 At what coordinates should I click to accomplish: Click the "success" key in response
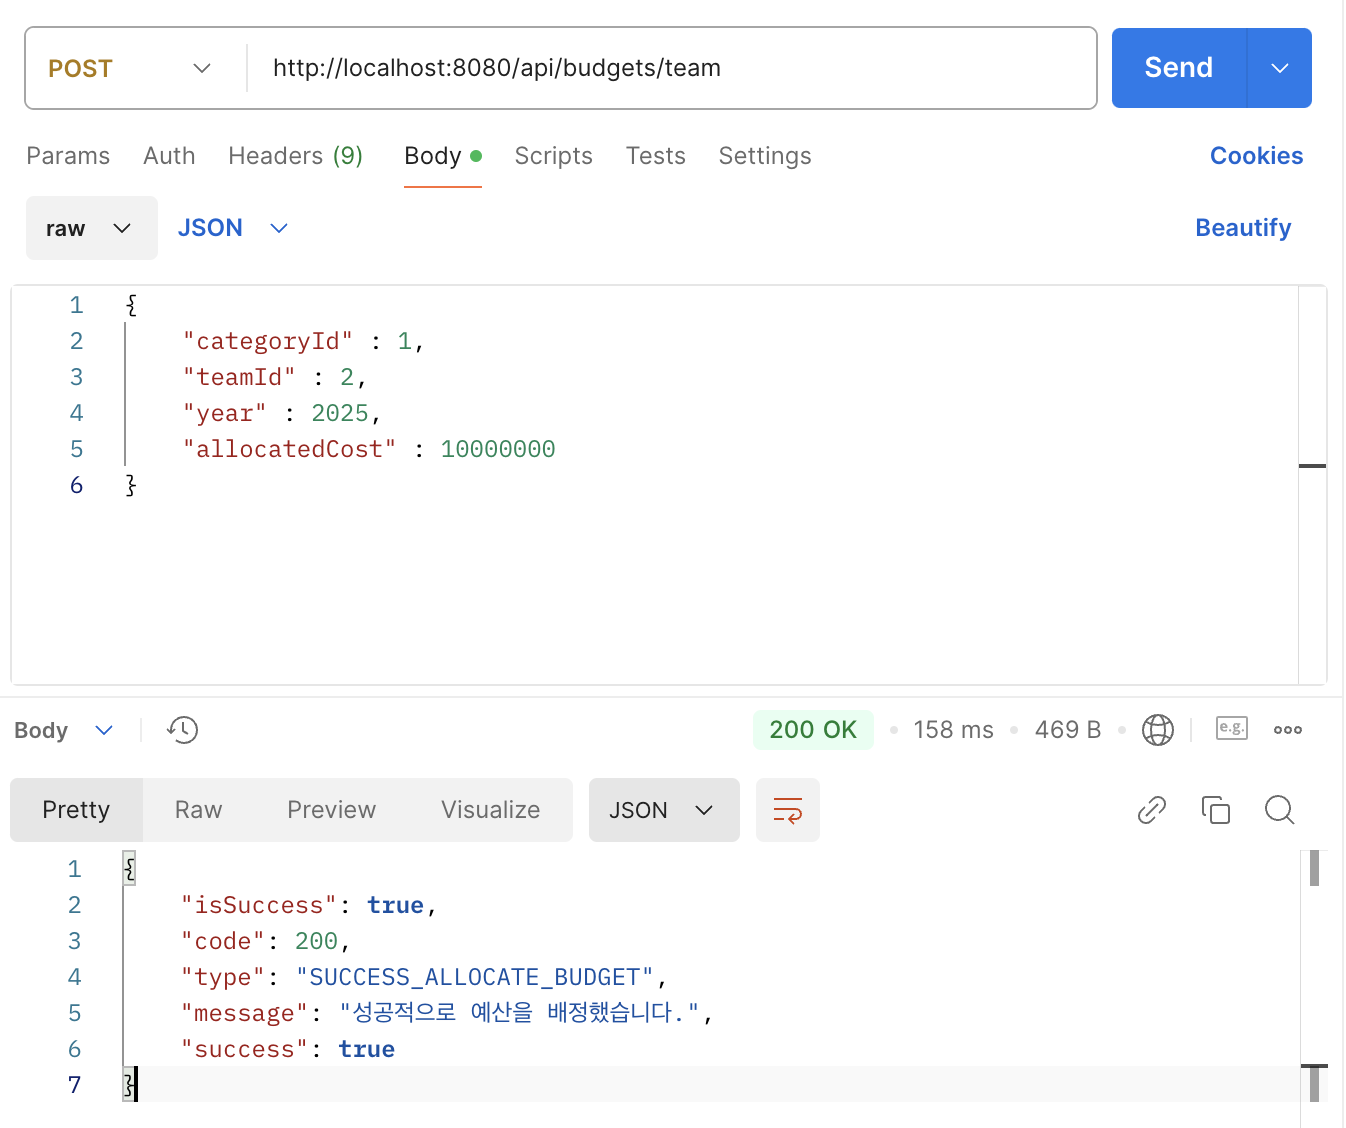[245, 1049]
